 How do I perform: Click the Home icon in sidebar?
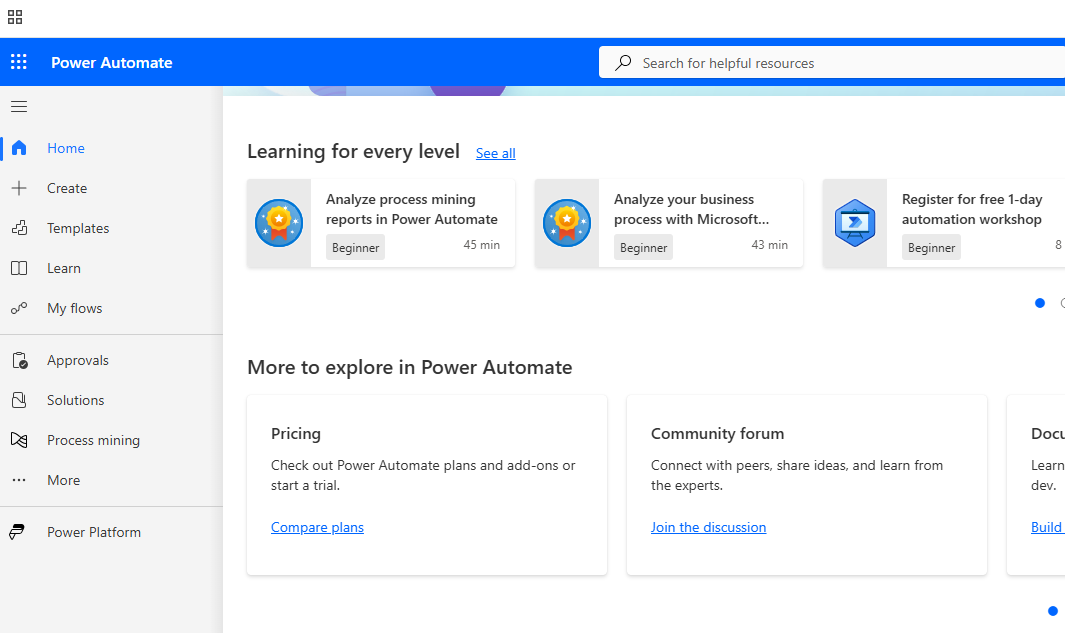[x=19, y=148]
